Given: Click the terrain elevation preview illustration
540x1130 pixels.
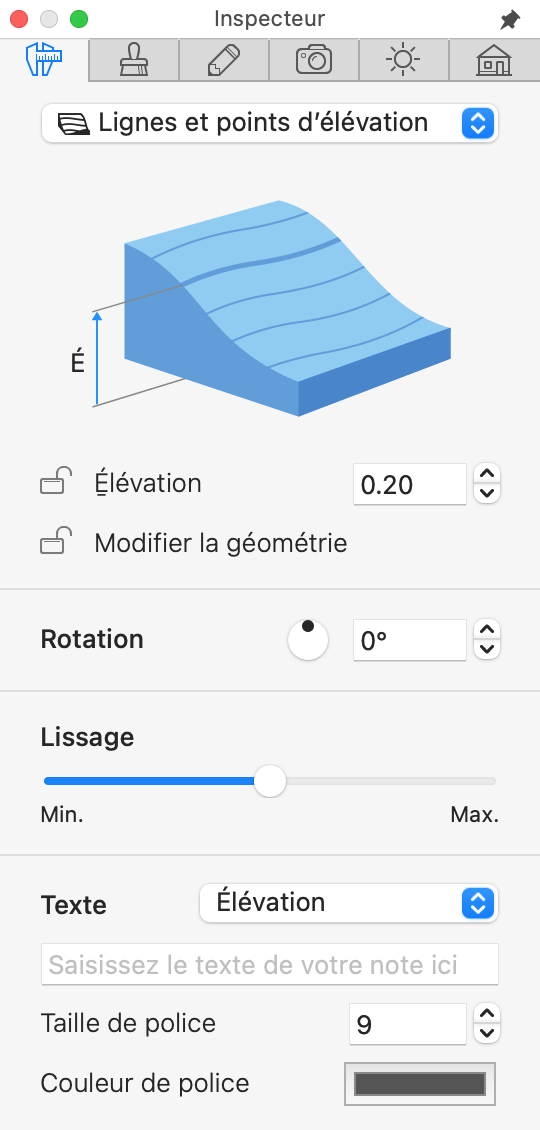Looking at the screenshot, I should [271, 308].
